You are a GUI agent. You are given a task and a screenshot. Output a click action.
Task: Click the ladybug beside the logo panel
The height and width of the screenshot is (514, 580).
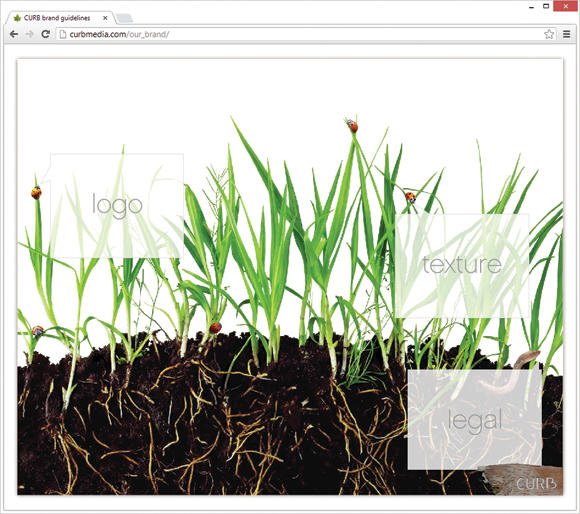(x=36, y=192)
